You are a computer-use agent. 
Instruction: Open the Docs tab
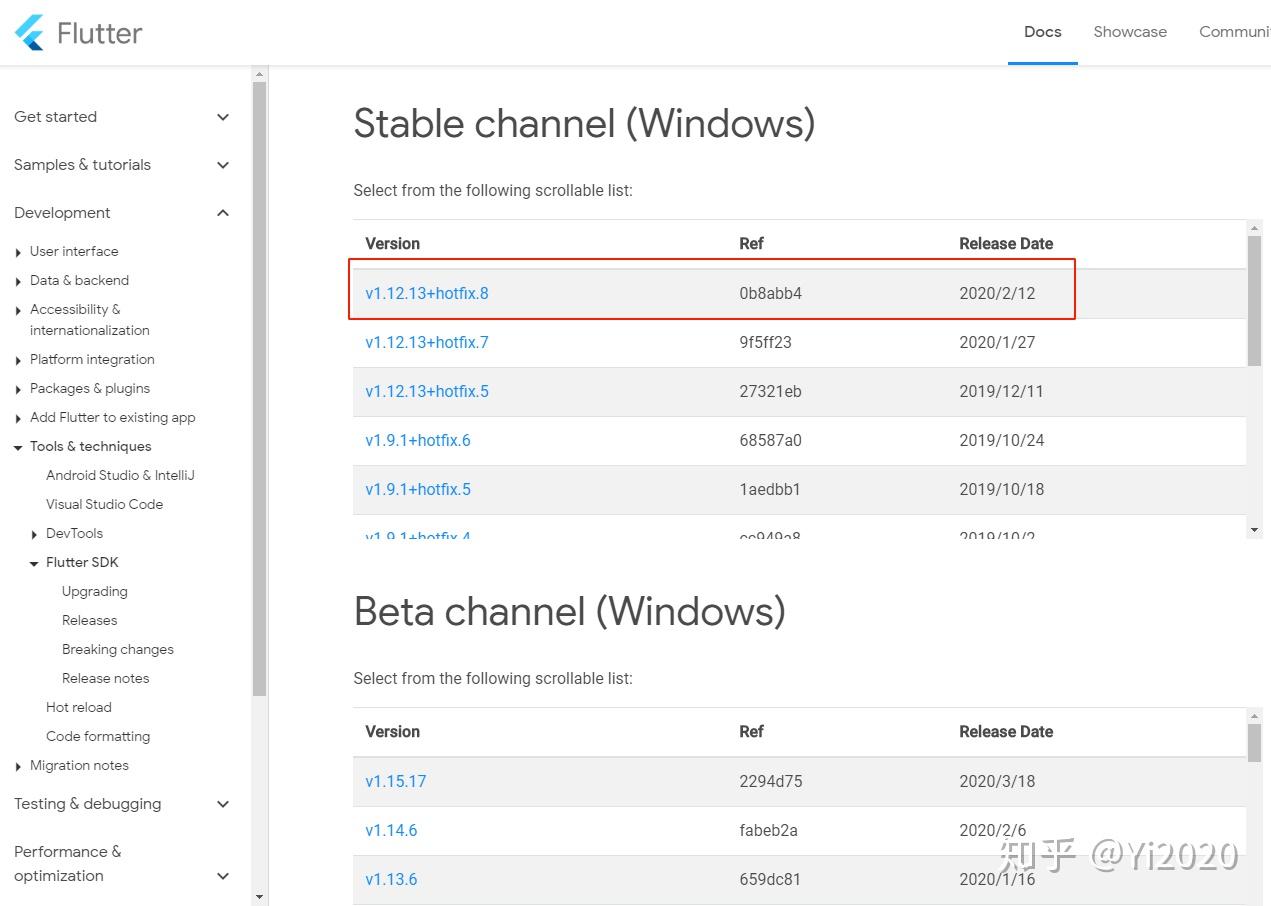coord(1042,32)
